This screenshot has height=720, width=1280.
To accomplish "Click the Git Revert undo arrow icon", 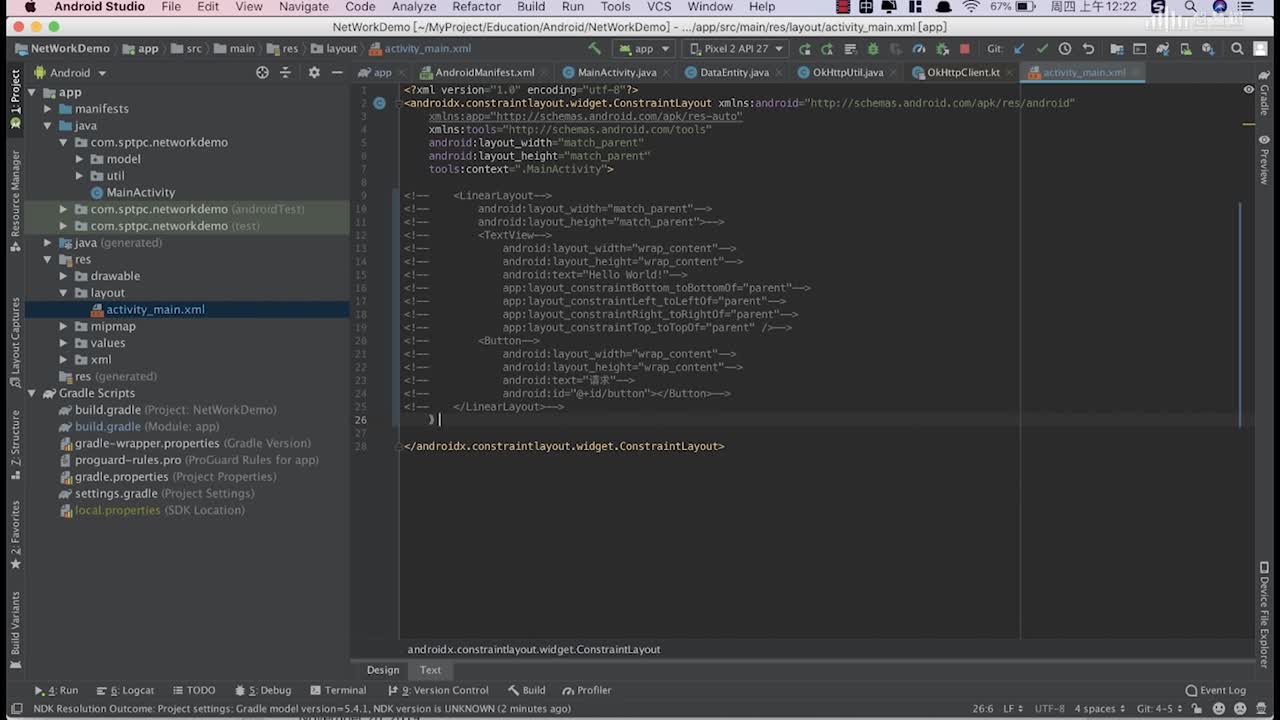I will [1089, 48].
